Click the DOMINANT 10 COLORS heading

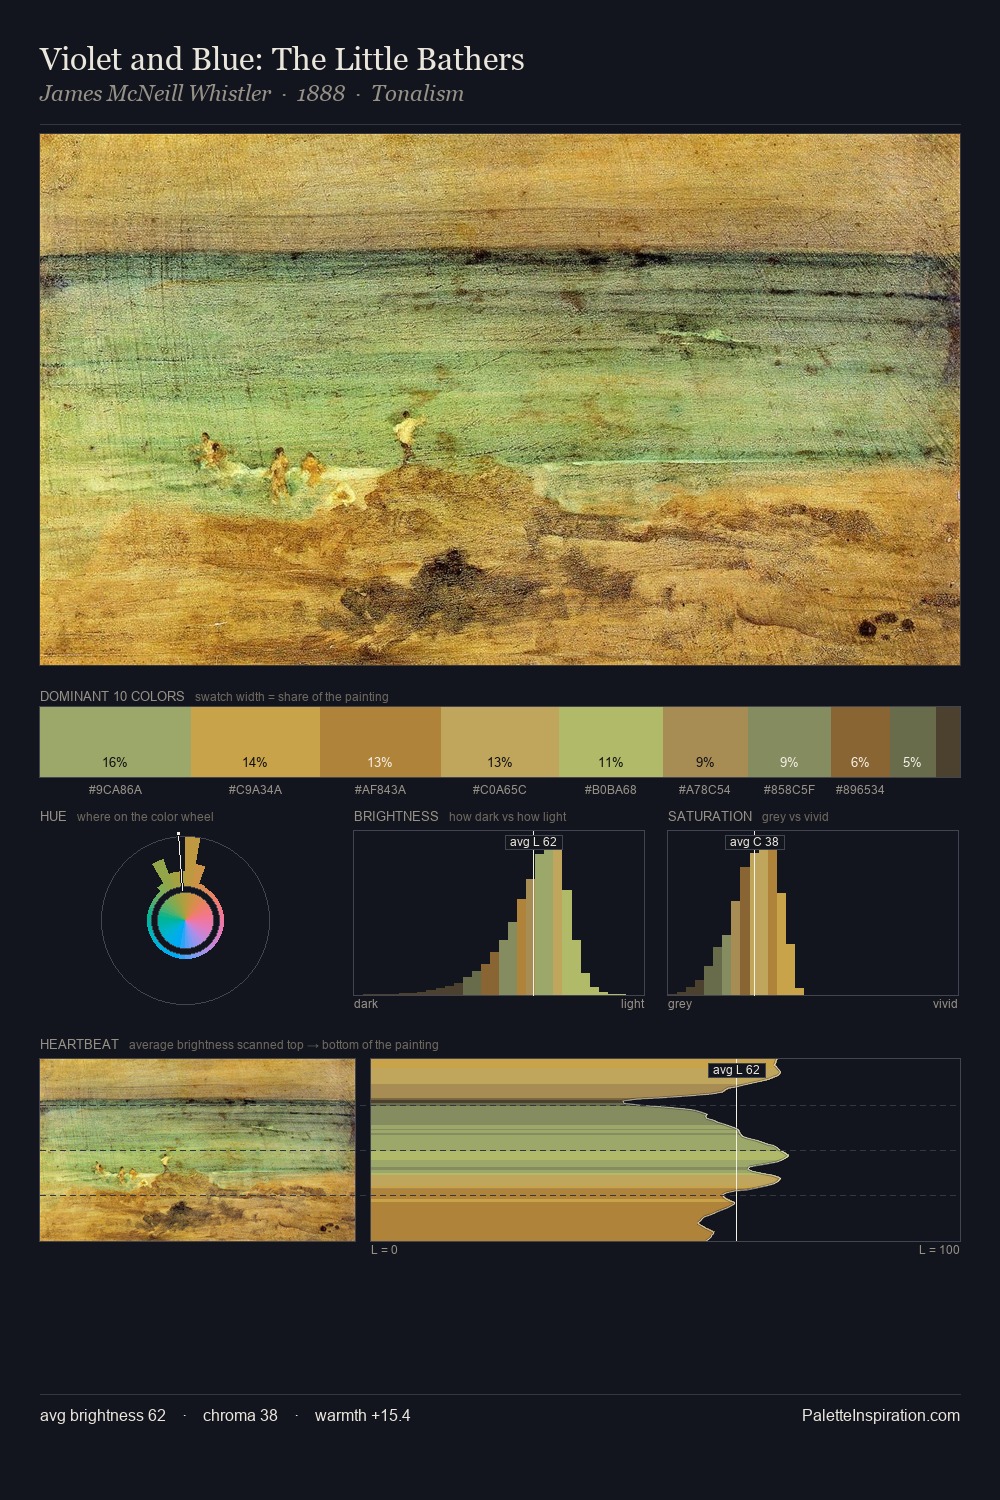[112, 696]
